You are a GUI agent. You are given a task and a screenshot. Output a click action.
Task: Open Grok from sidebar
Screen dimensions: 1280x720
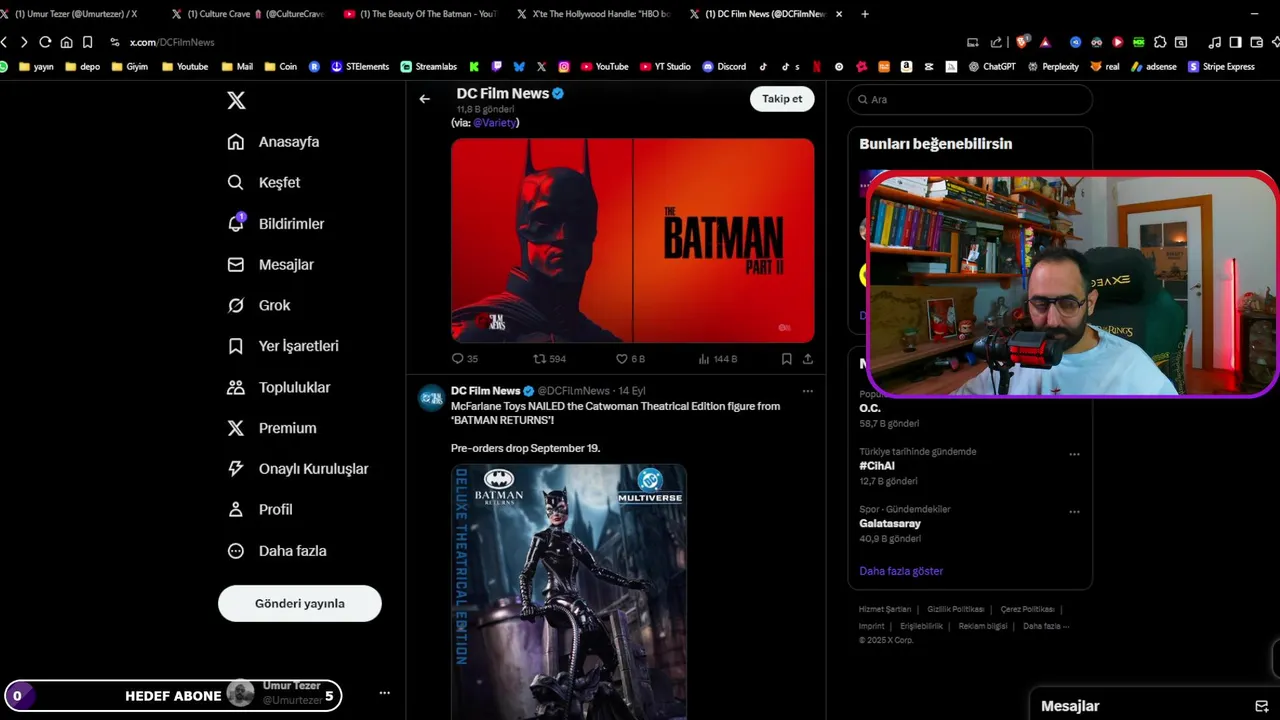(259, 306)
